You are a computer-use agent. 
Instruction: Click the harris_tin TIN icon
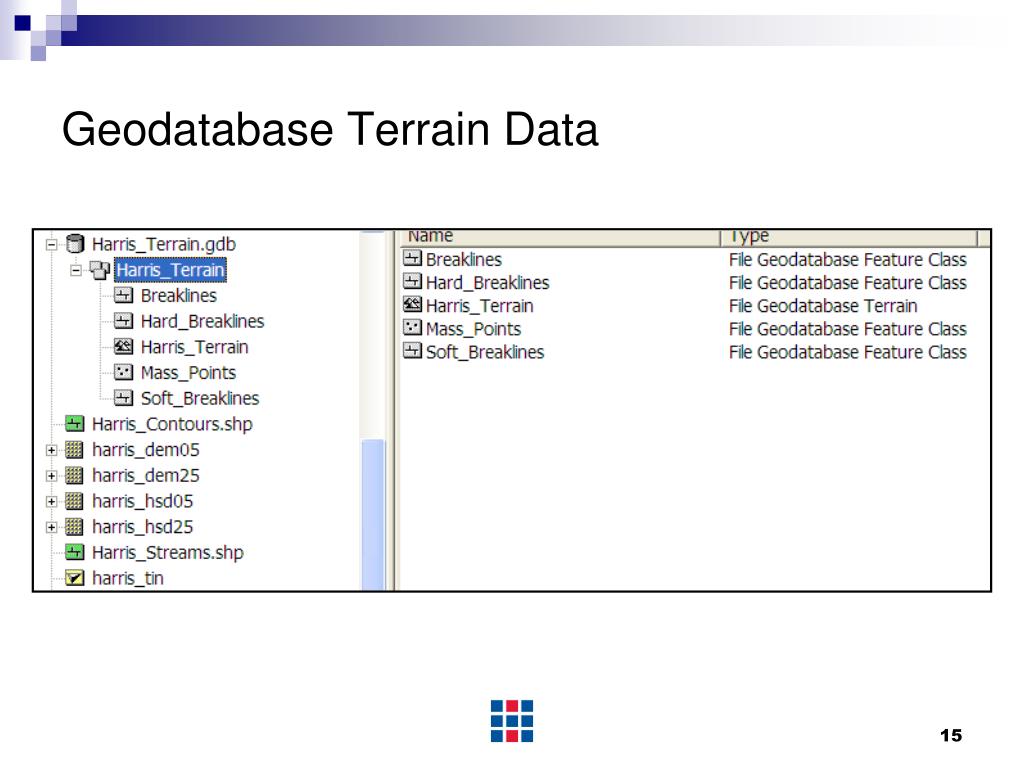[x=74, y=578]
